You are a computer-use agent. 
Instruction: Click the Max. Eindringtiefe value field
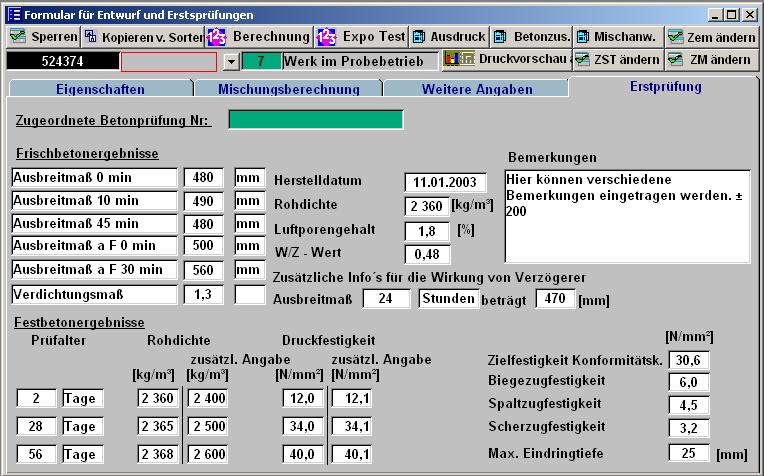pyautogui.click(x=689, y=454)
